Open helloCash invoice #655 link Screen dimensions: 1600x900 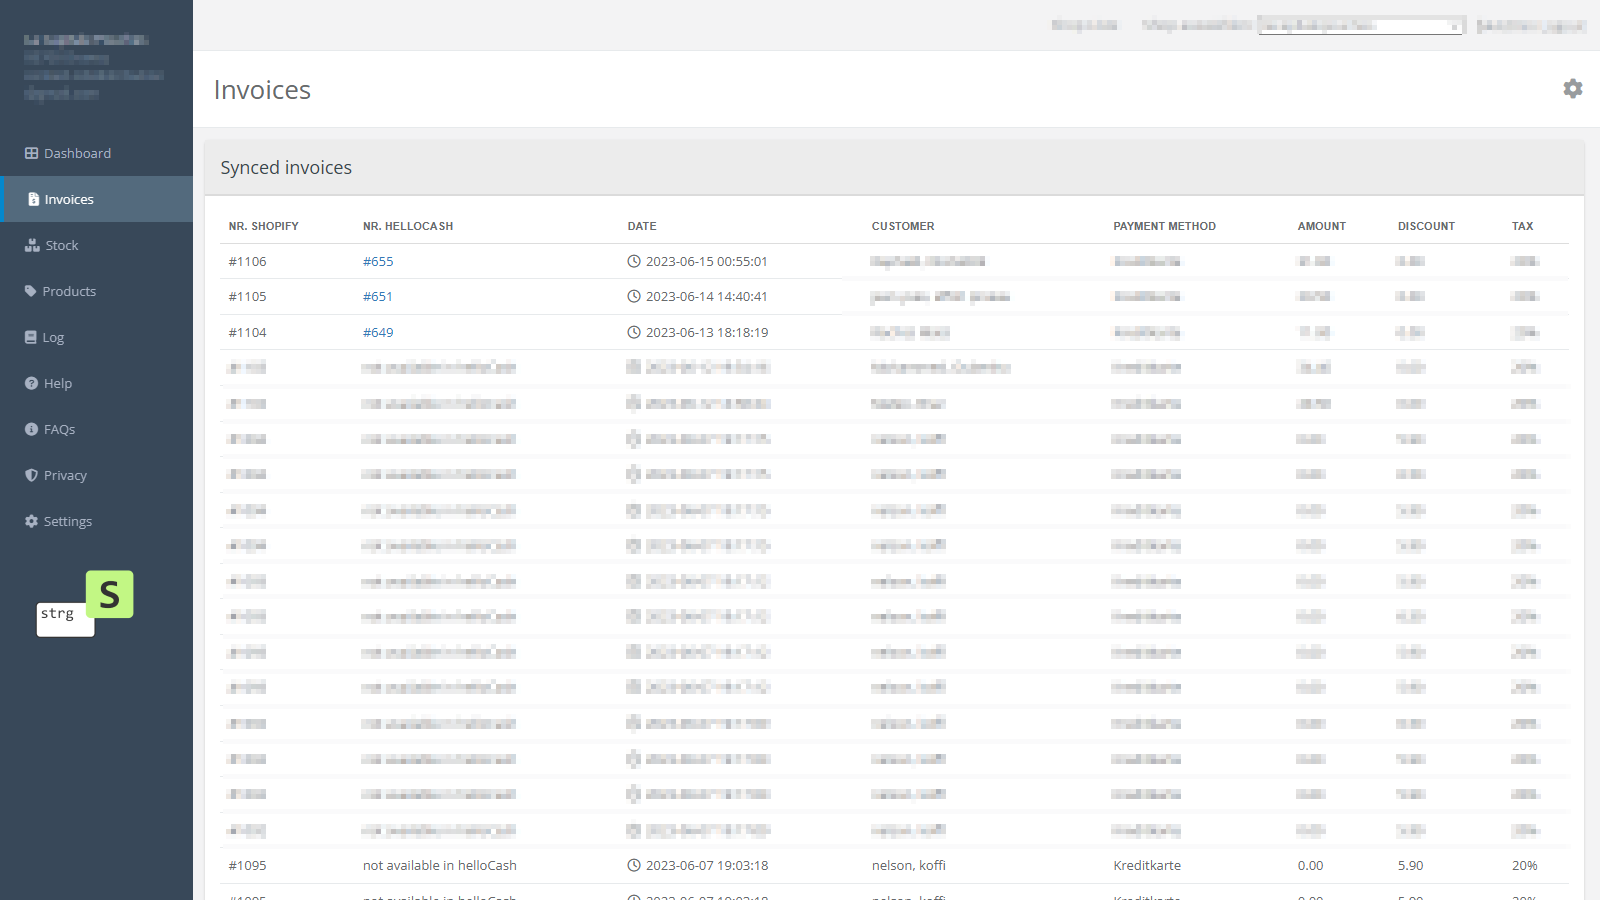[x=378, y=261]
